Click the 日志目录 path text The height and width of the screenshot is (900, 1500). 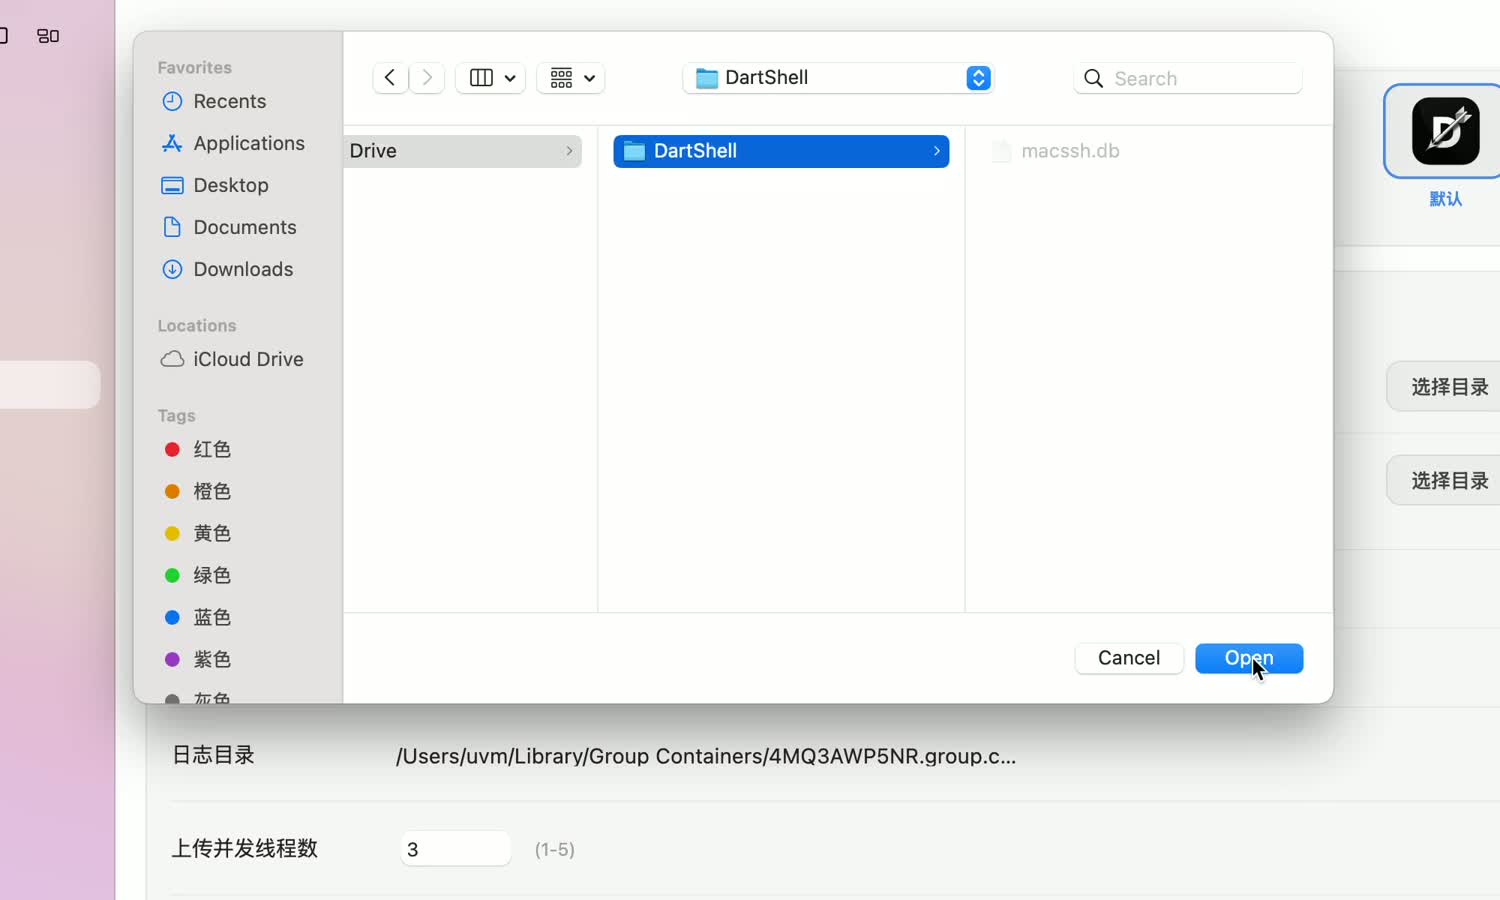tap(706, 756)
